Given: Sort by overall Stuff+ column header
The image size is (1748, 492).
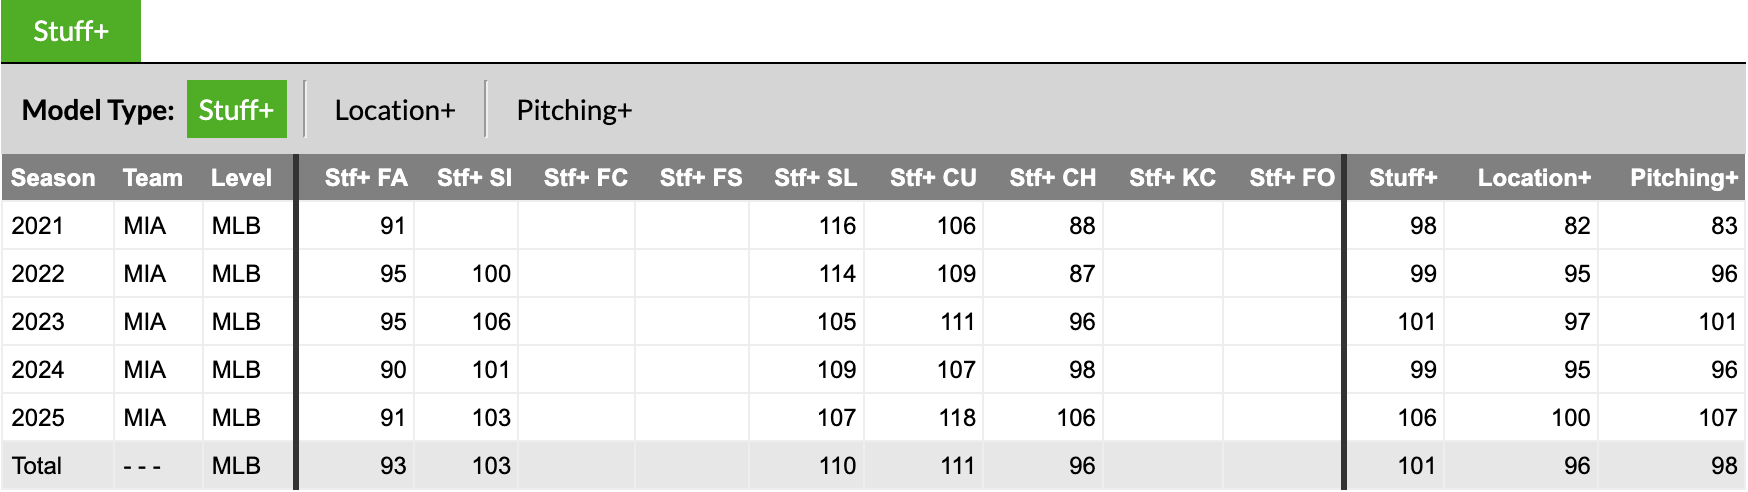Looking at the screenshot, I should [x=1402, y=178].
